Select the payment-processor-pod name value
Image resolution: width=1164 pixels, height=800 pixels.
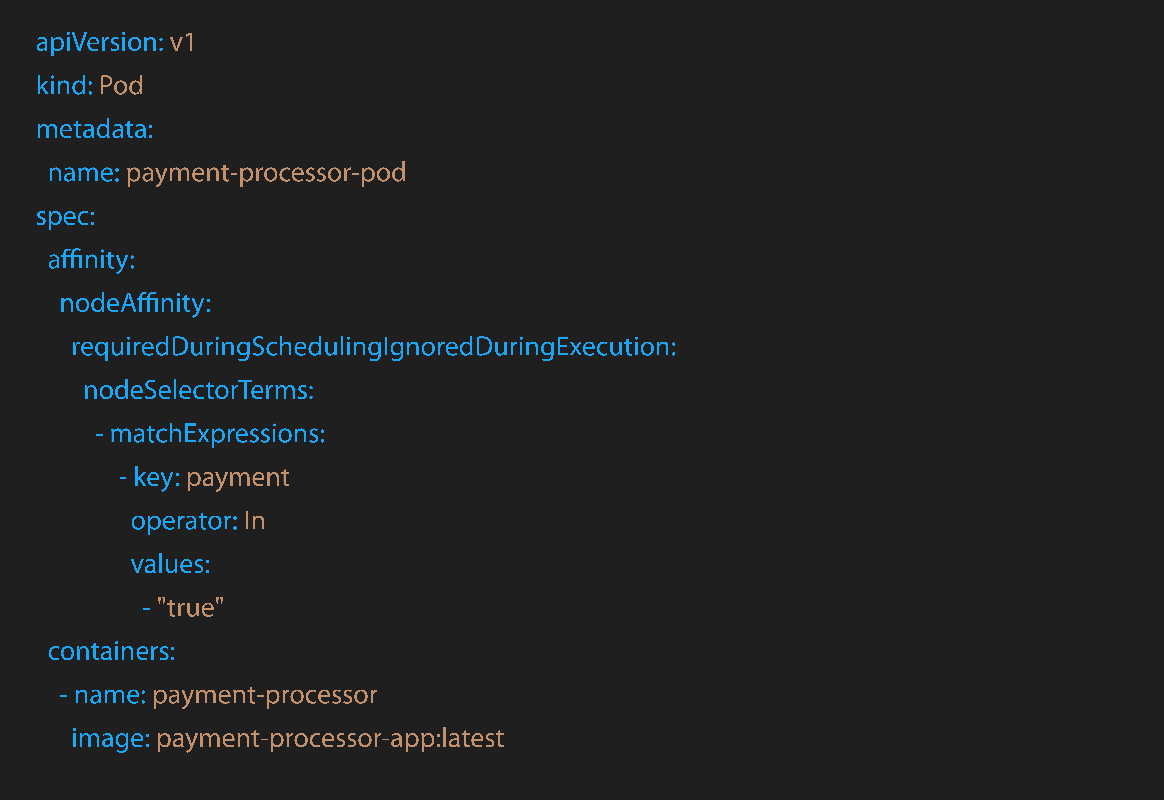(x=266, y=173)
